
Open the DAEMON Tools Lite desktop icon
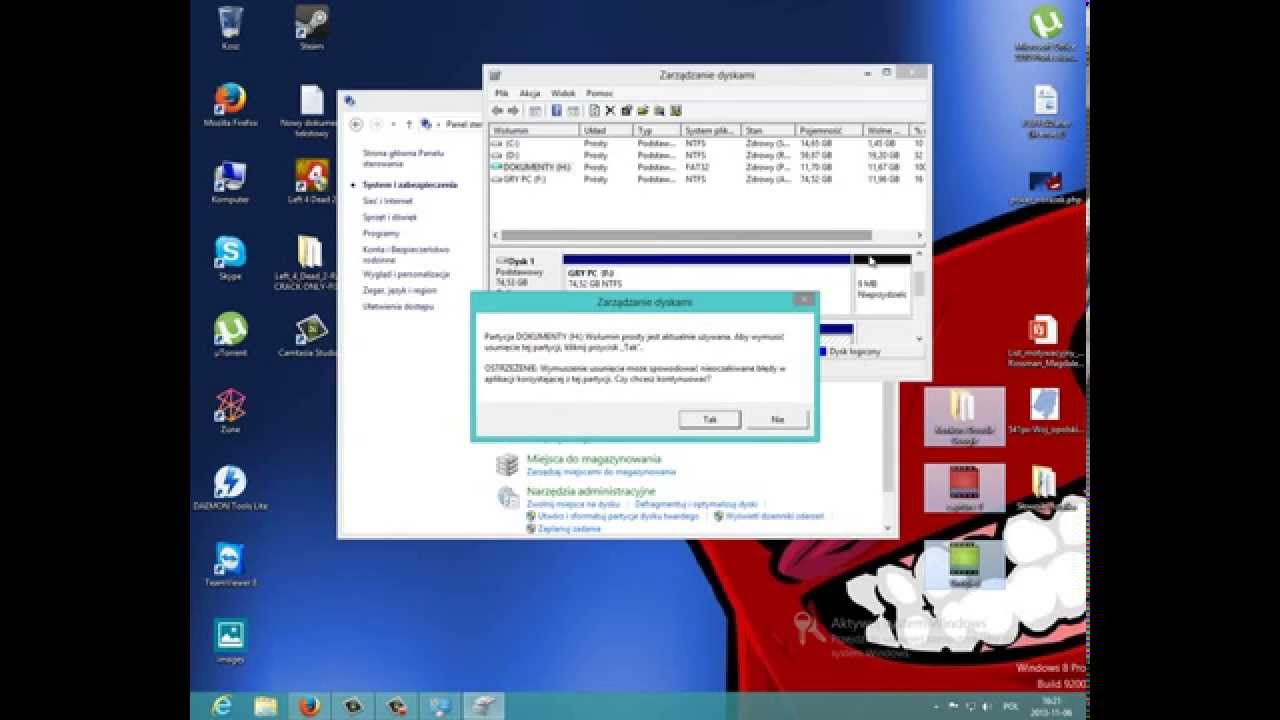pyautogui.click(x=230, y=488)
